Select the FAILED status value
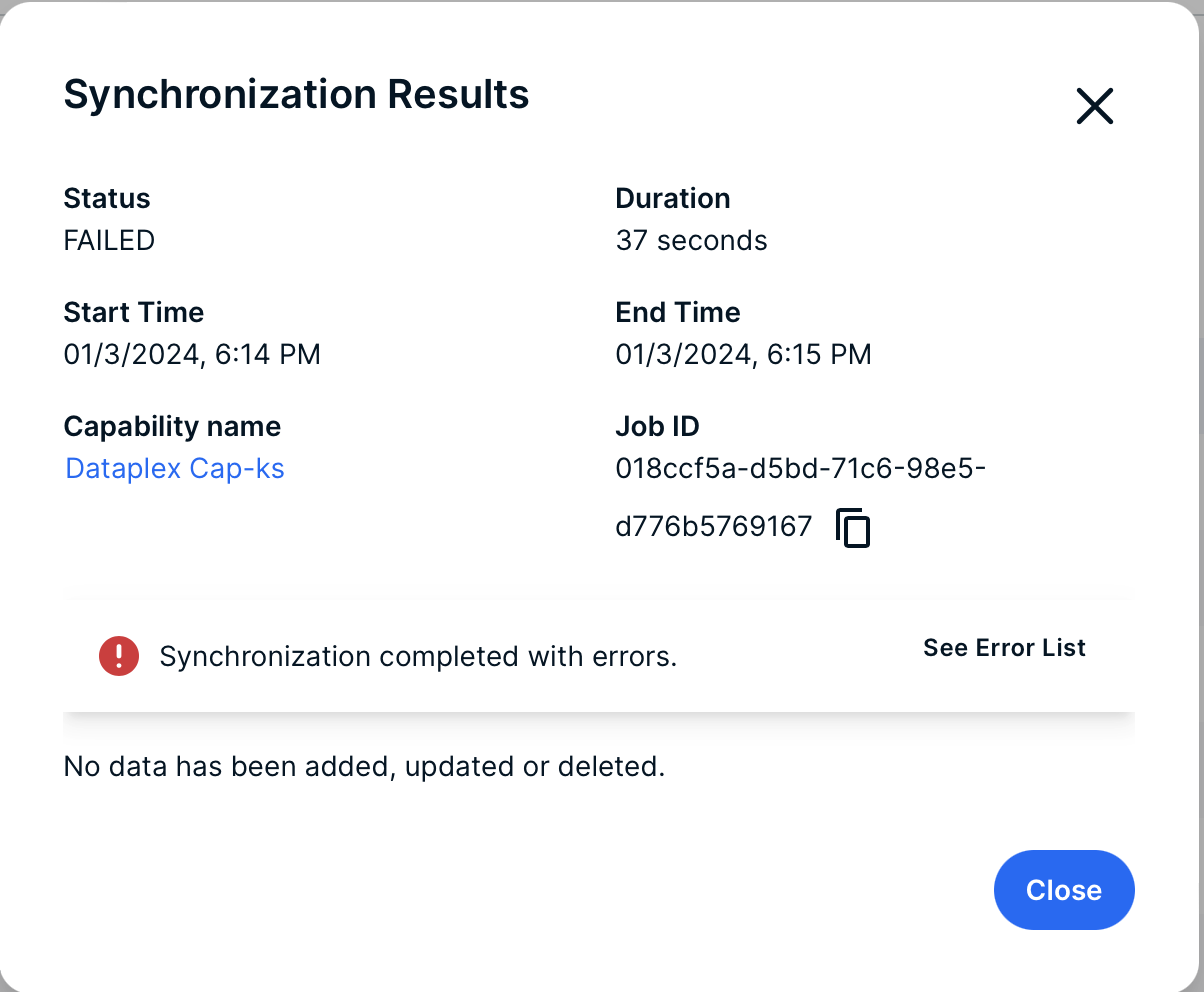The height and width of the screenshot is (992, 1204). point(109,240)
